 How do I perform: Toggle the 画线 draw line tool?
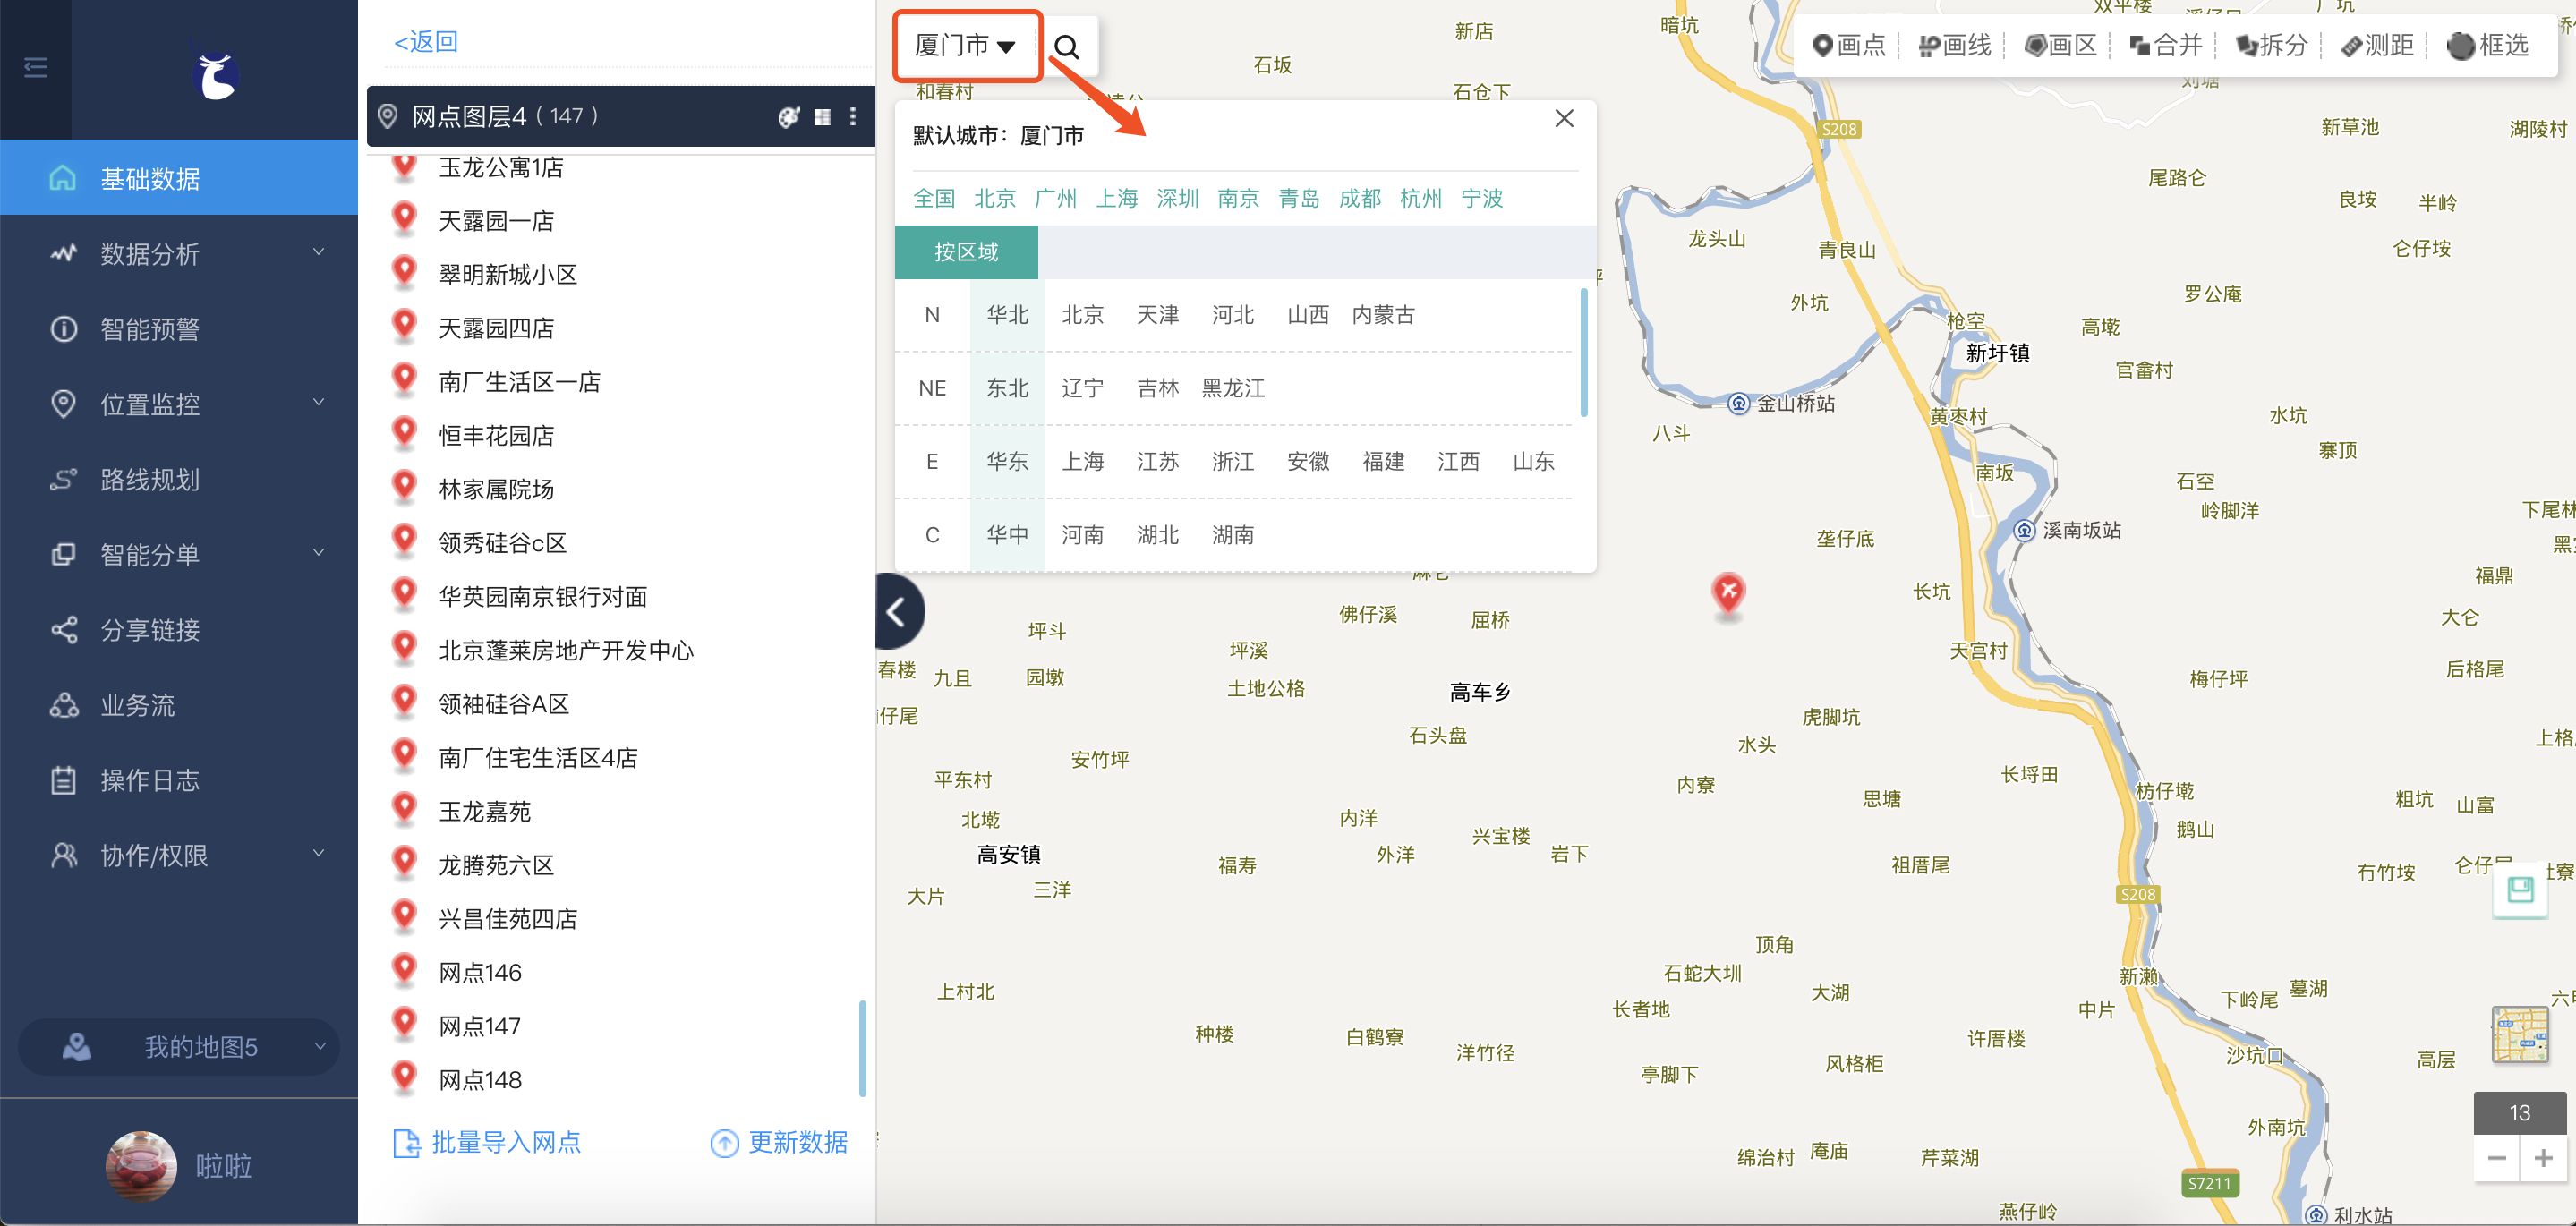pyautogui.click(x=1954, y=45)
